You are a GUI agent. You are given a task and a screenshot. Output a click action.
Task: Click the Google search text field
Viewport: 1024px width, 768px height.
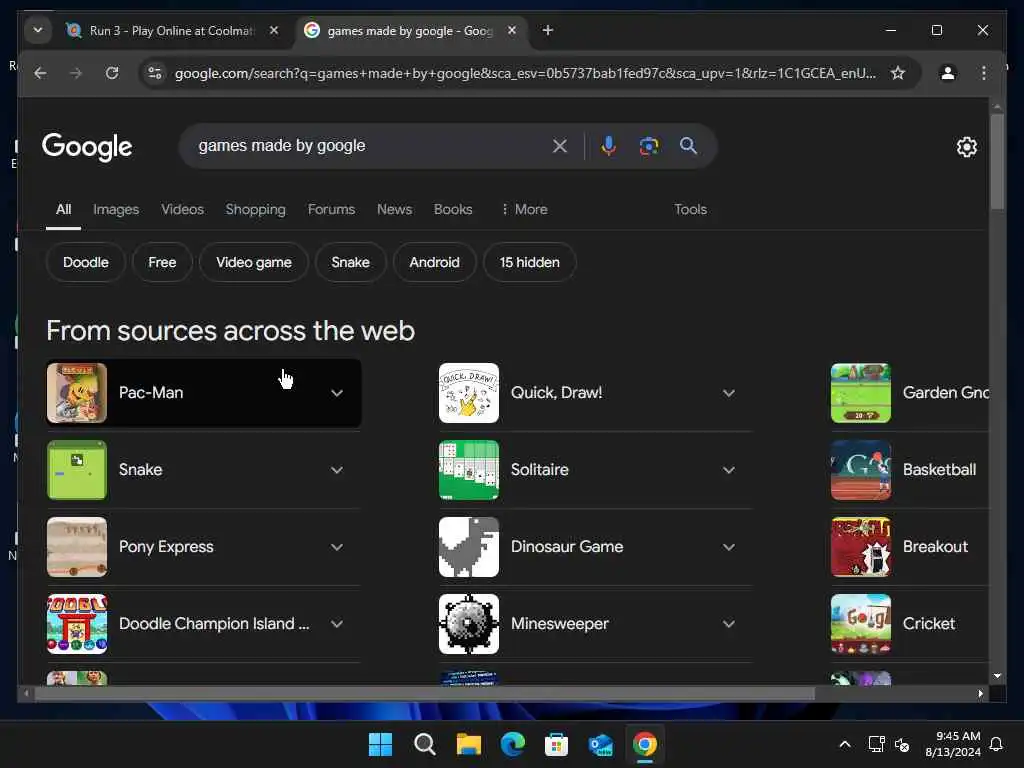[369, 146]
